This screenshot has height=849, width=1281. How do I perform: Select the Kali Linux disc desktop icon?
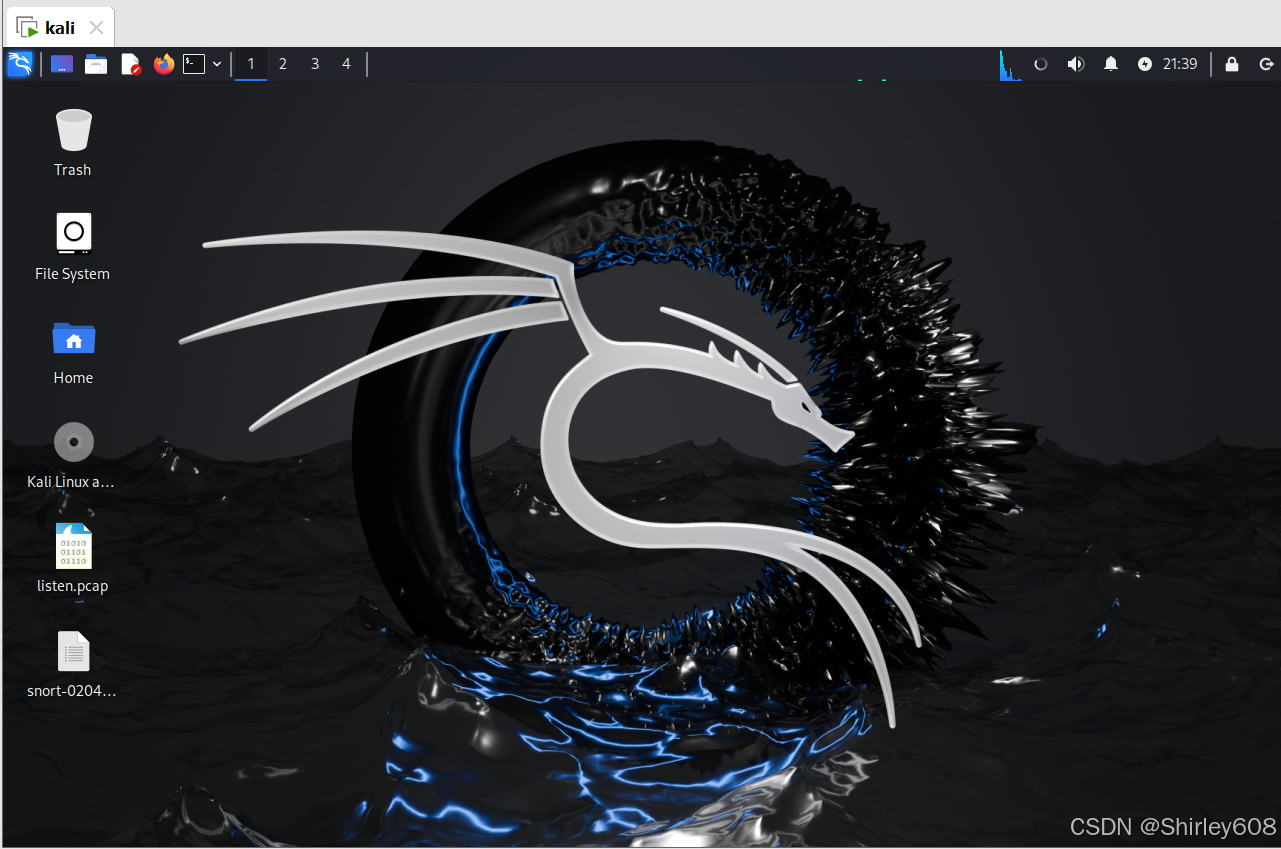click(73, 455)
